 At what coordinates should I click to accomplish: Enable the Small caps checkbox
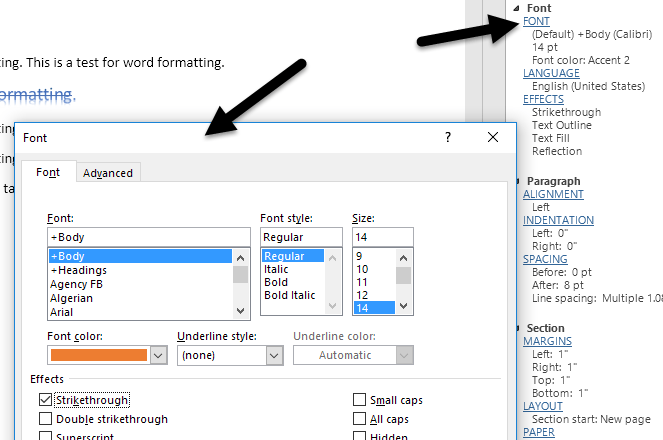pos(359,400)
